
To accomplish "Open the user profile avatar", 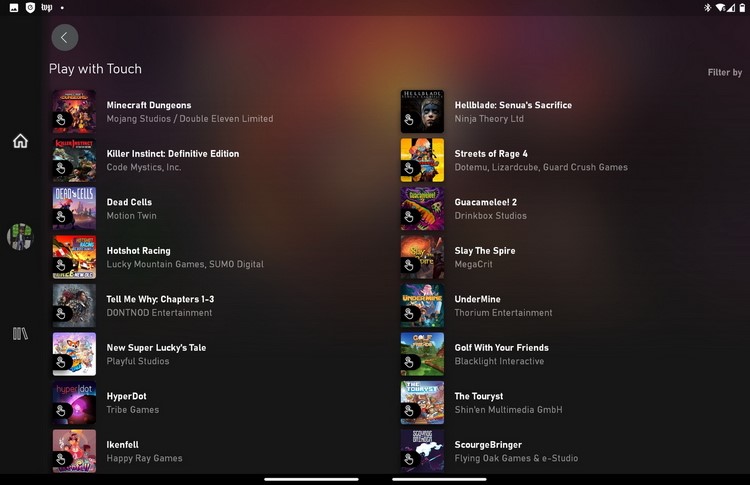I will [x=20, y=237].
